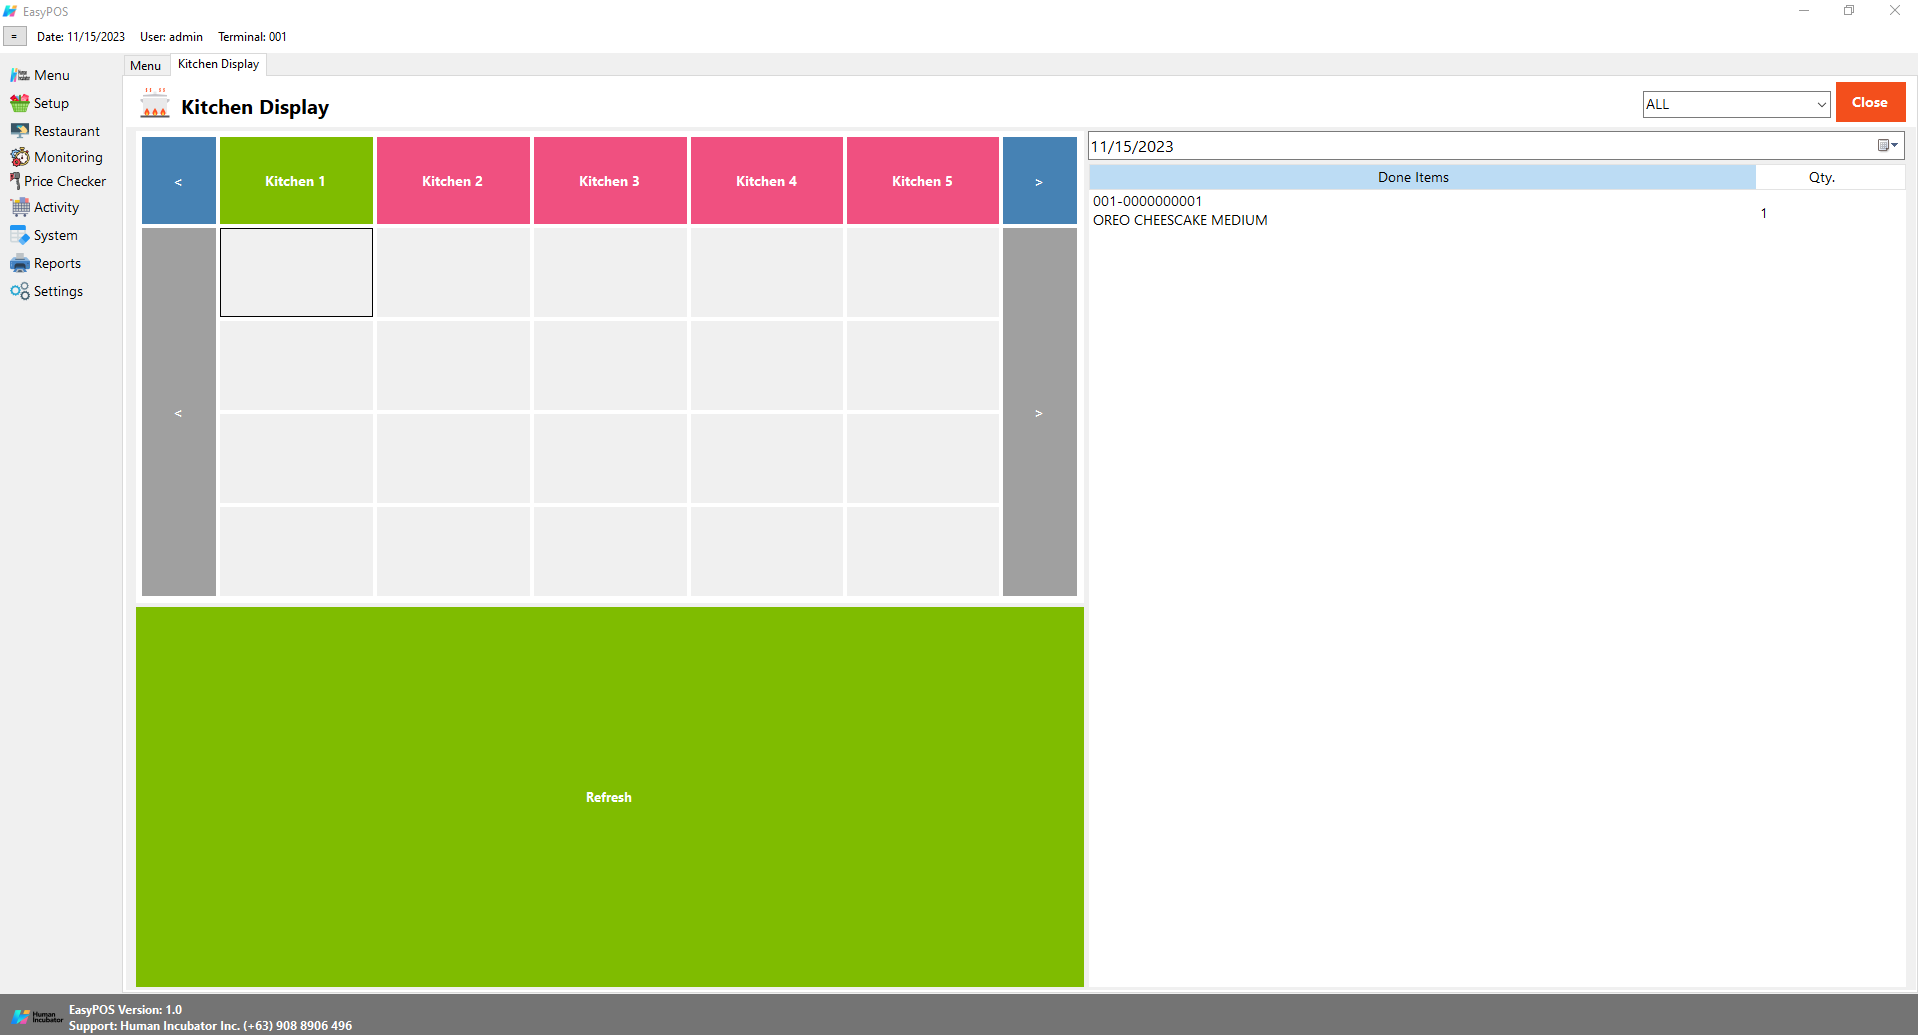
Task: Select the Kitchen 3 station button
Action: pos(609,181)
